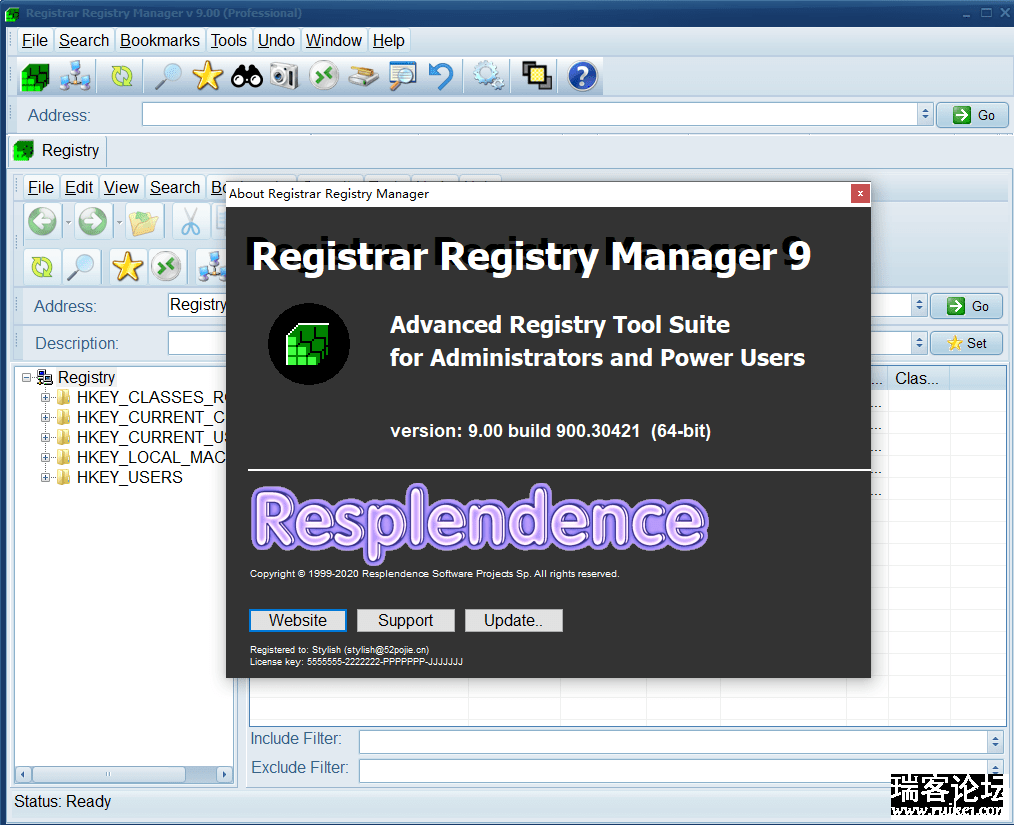Select HKEY_USERS in the registry tree
Image resolution: width=1014 pixels, height=825 pixels.
(x=129, y=477)
